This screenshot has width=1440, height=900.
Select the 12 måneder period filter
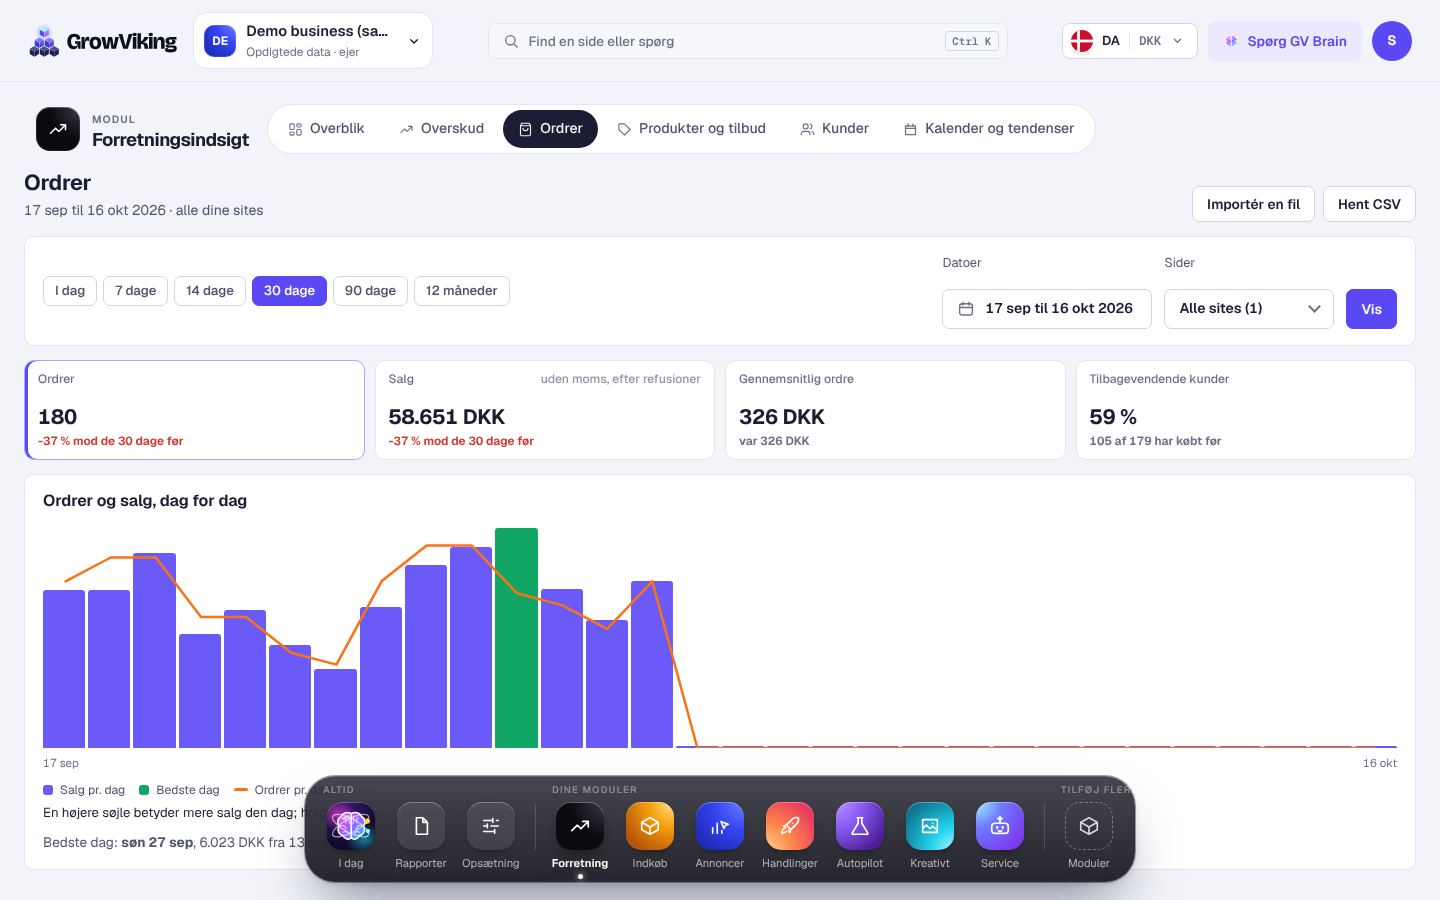click(x=461, y=291)
